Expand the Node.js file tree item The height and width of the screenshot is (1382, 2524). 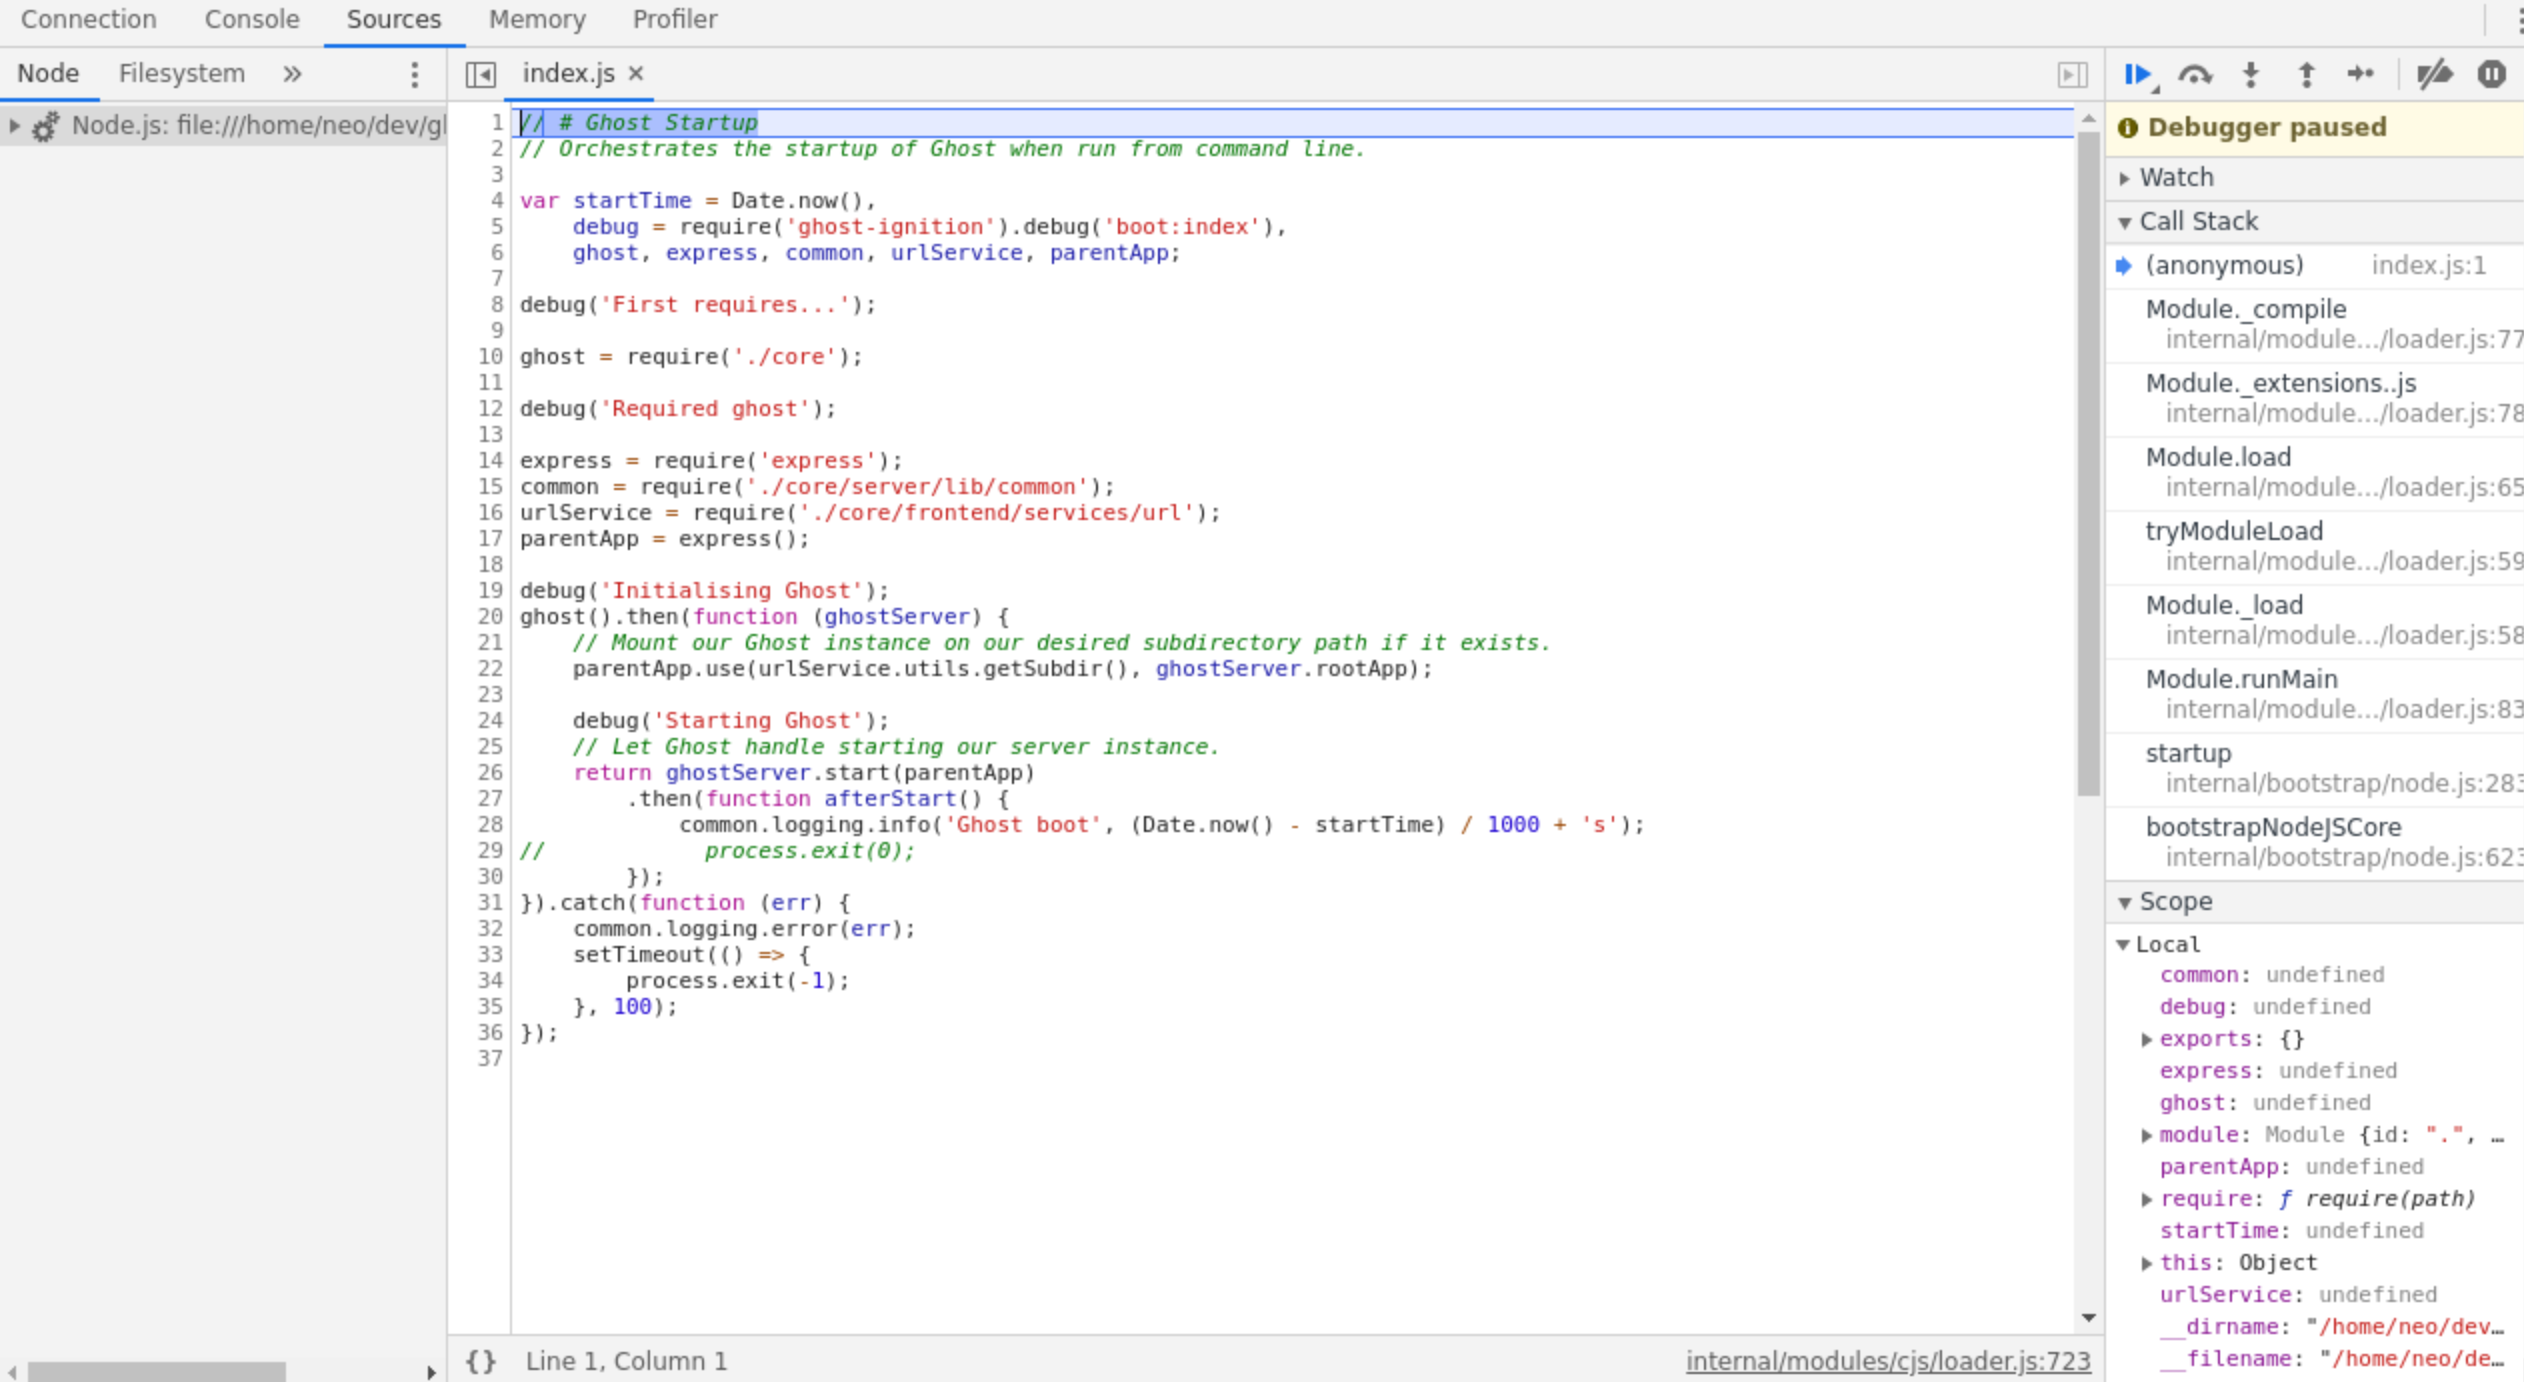(x=15, y=126)
